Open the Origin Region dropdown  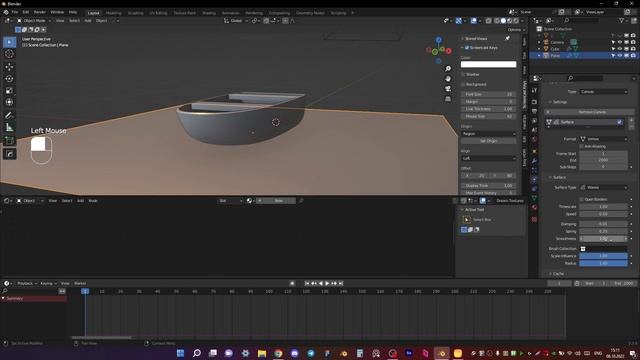tap(489, 134)
